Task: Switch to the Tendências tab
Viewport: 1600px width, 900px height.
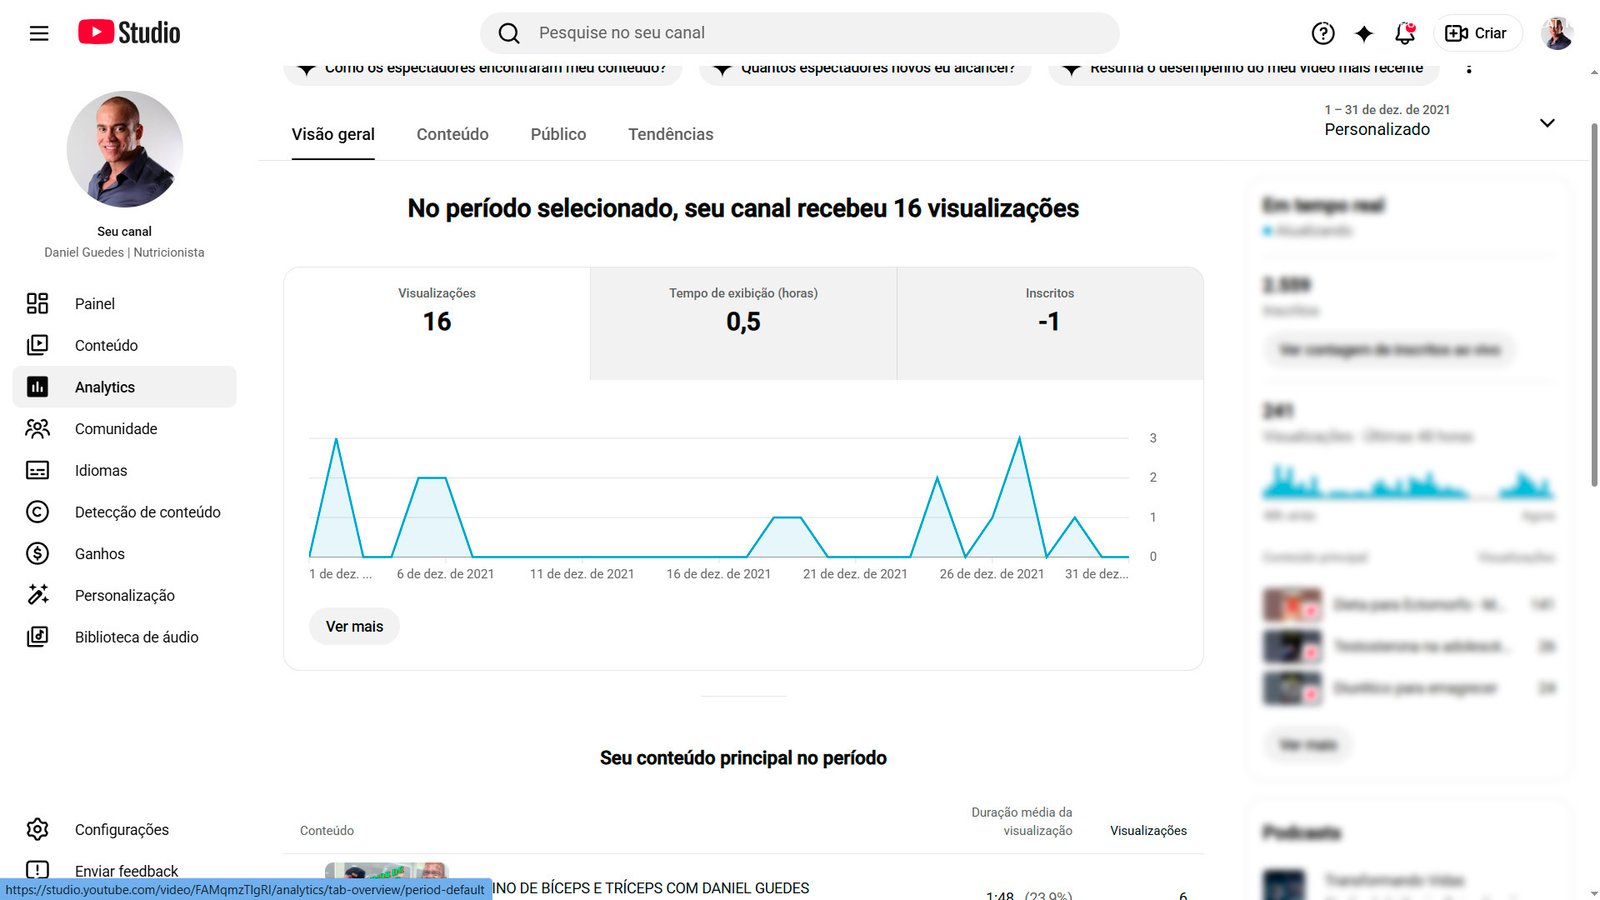Action: pyautogui.click(x=670, y=135)
